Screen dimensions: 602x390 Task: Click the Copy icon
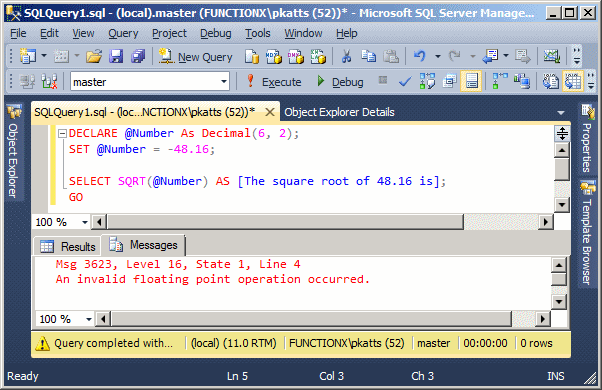pos(369,56)
